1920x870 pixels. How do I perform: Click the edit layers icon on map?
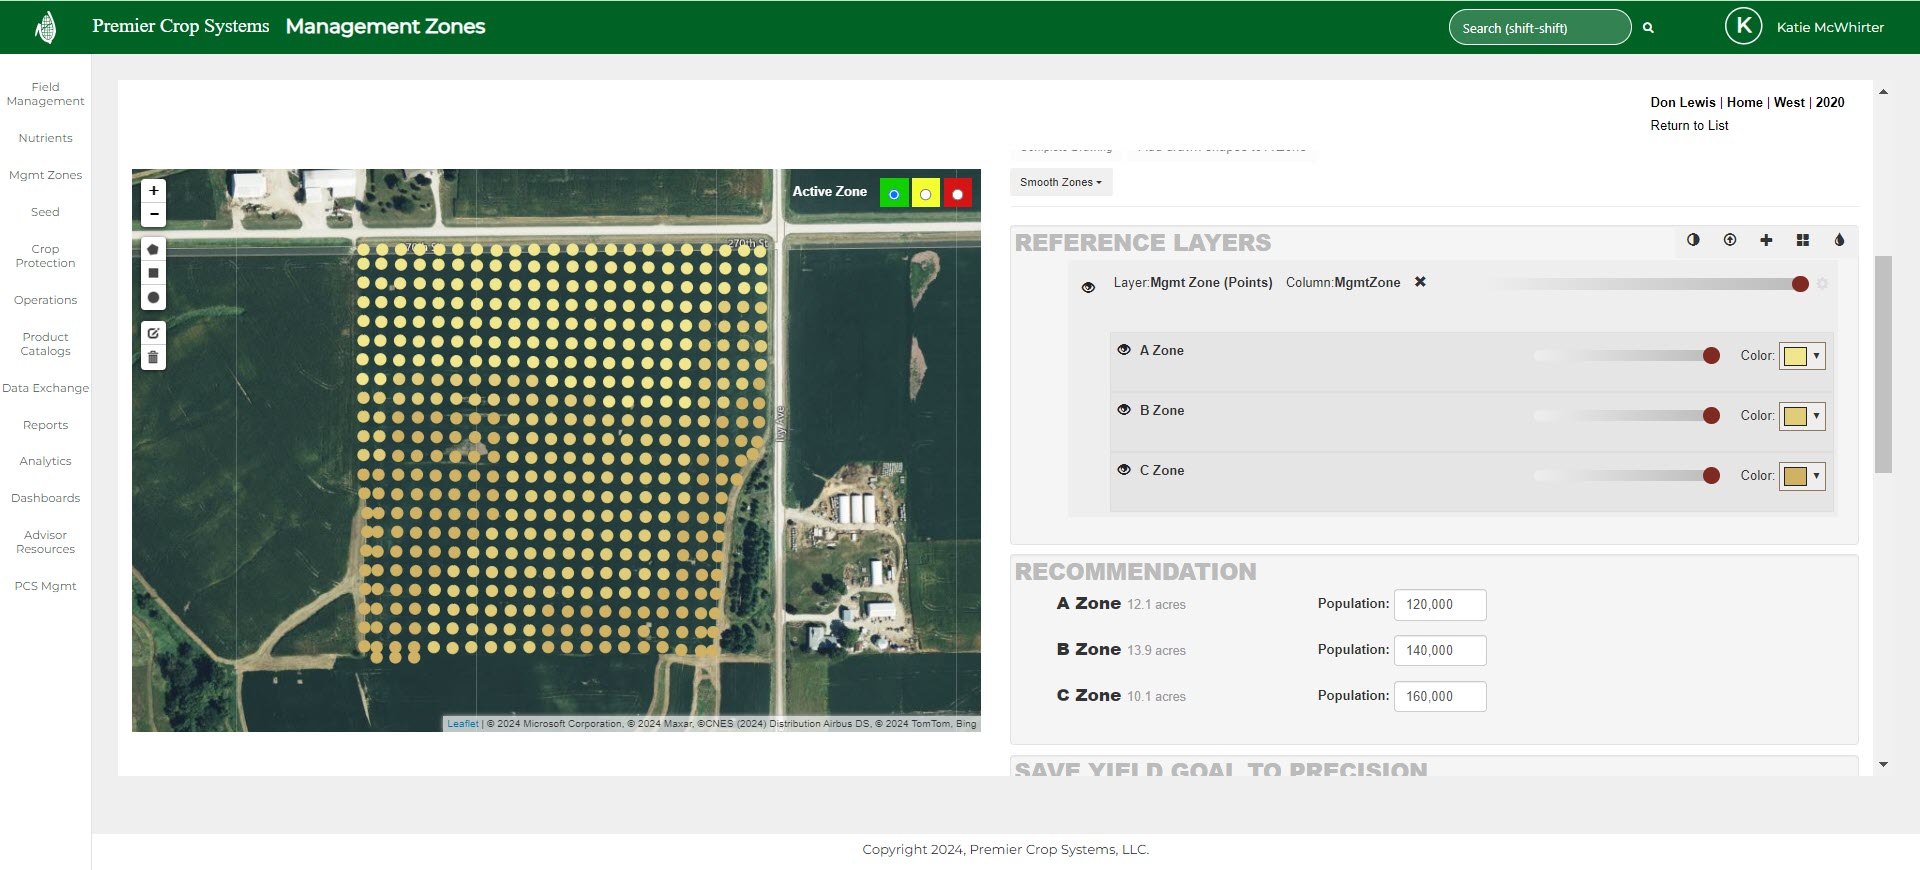click(153, 333)
